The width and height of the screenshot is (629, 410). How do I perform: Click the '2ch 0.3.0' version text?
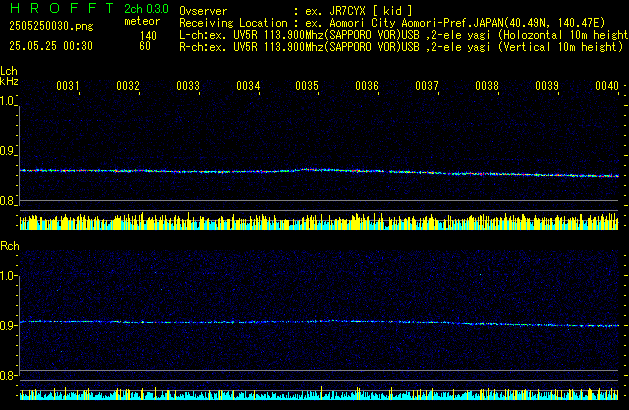pyautogui.click(x=146, y=9)
